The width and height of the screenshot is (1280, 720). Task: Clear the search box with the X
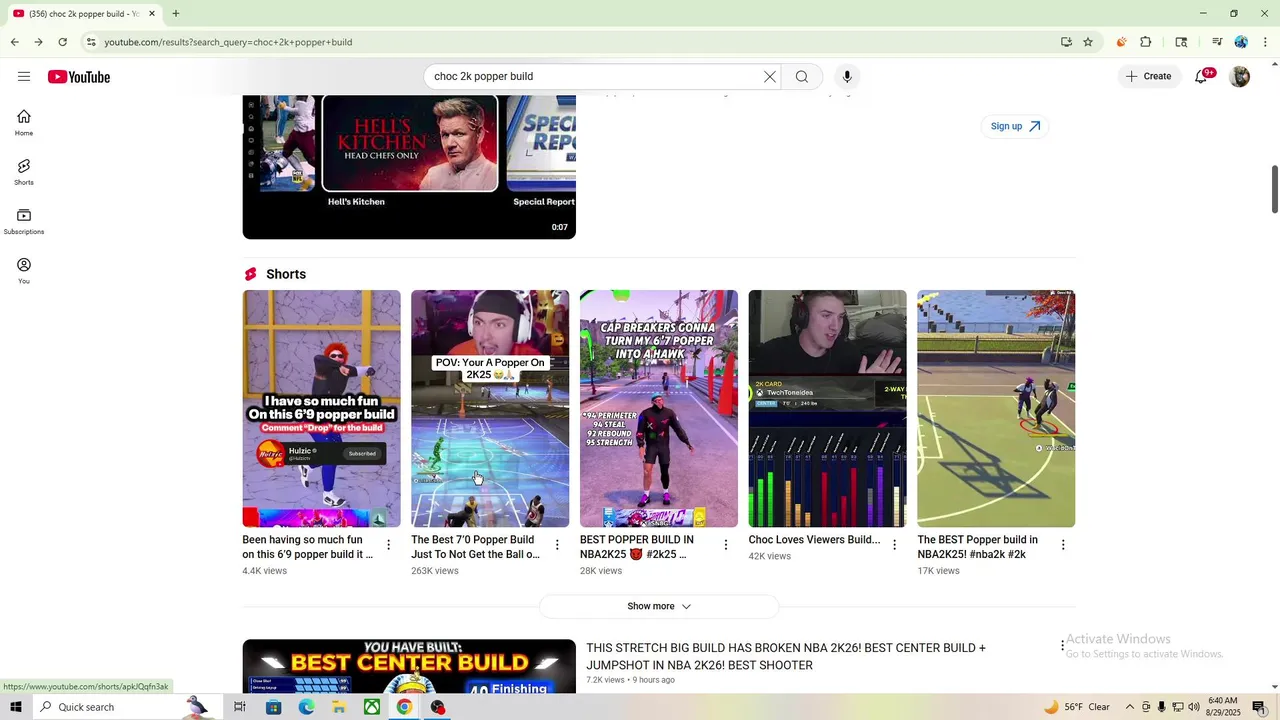770,77
